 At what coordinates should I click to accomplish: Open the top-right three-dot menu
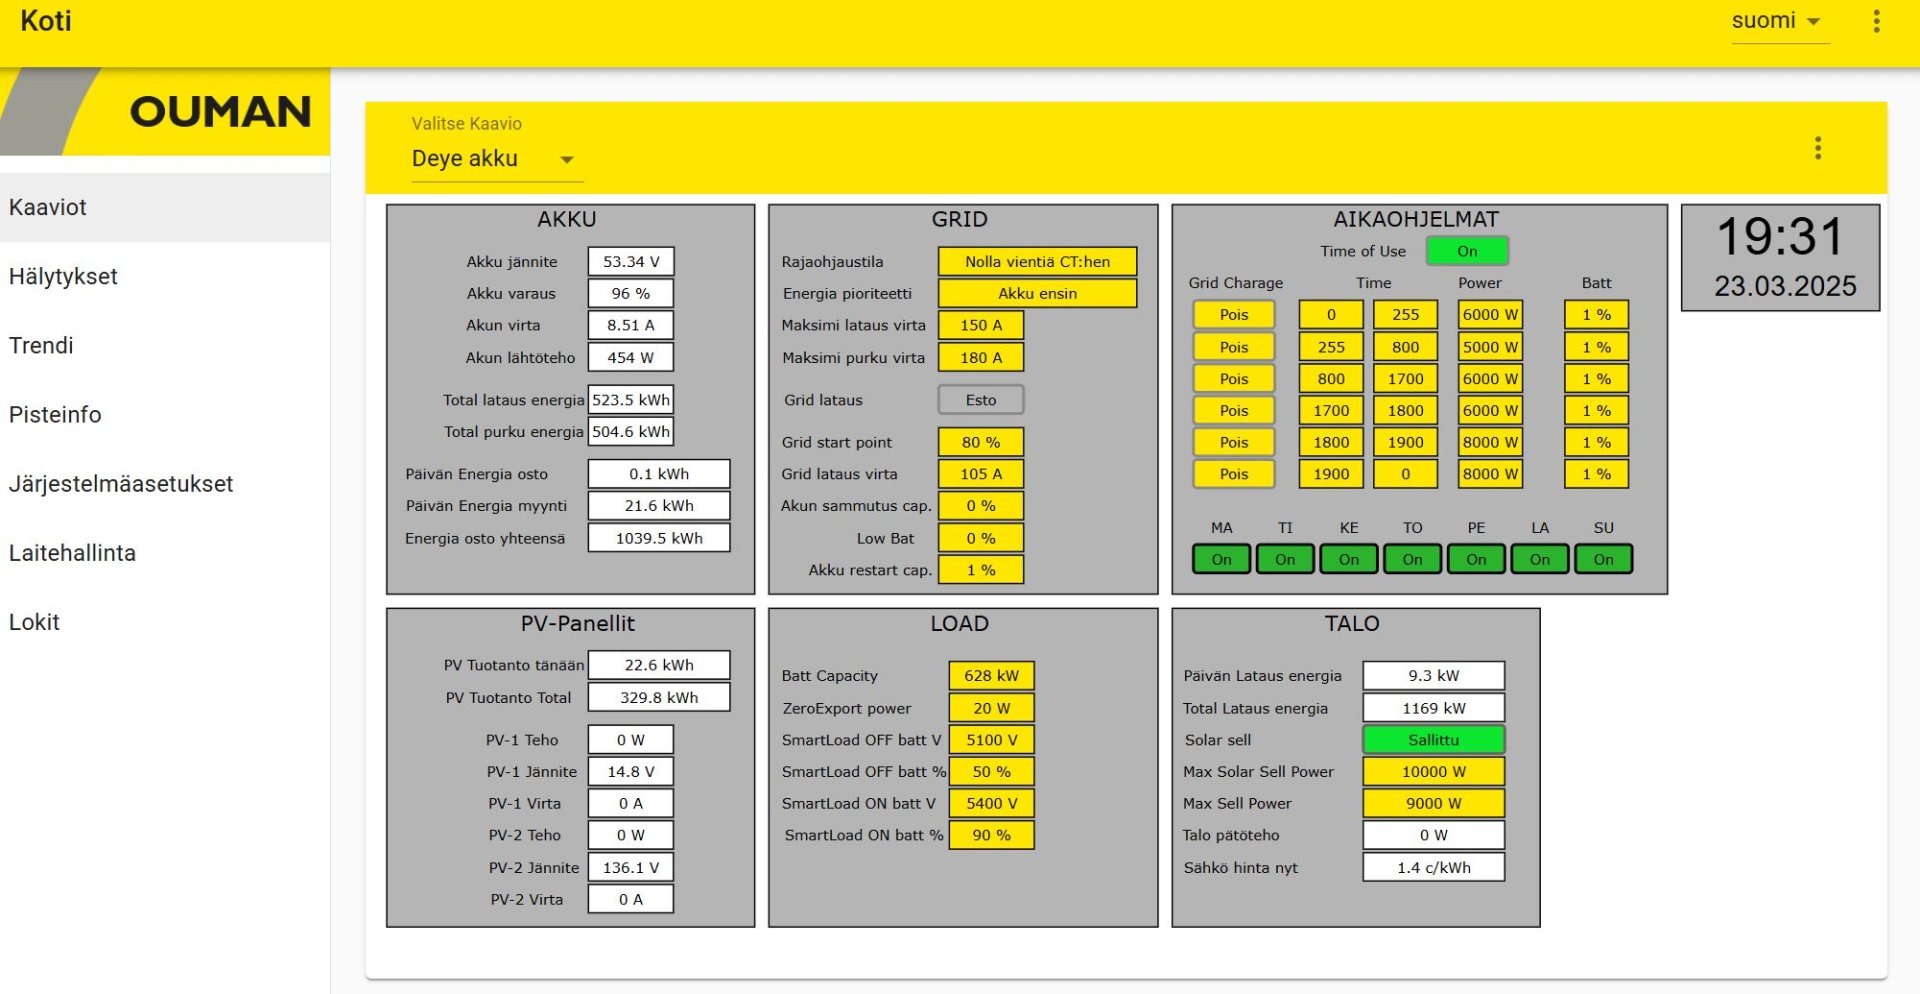pos(1876,21)
